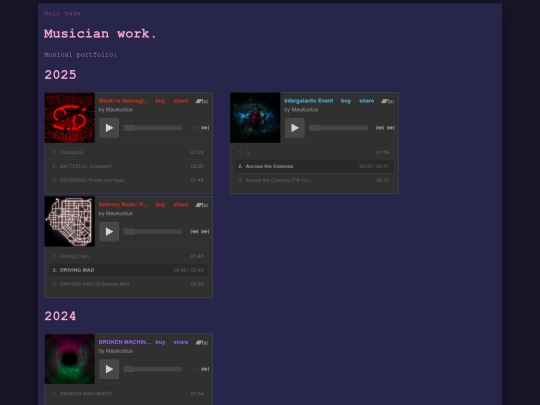The width and height of the screenshot is (540, 405).
Task: Buy the BROKEN MACHINERY album
Action: pyautogui.click(x=160, y=342)
